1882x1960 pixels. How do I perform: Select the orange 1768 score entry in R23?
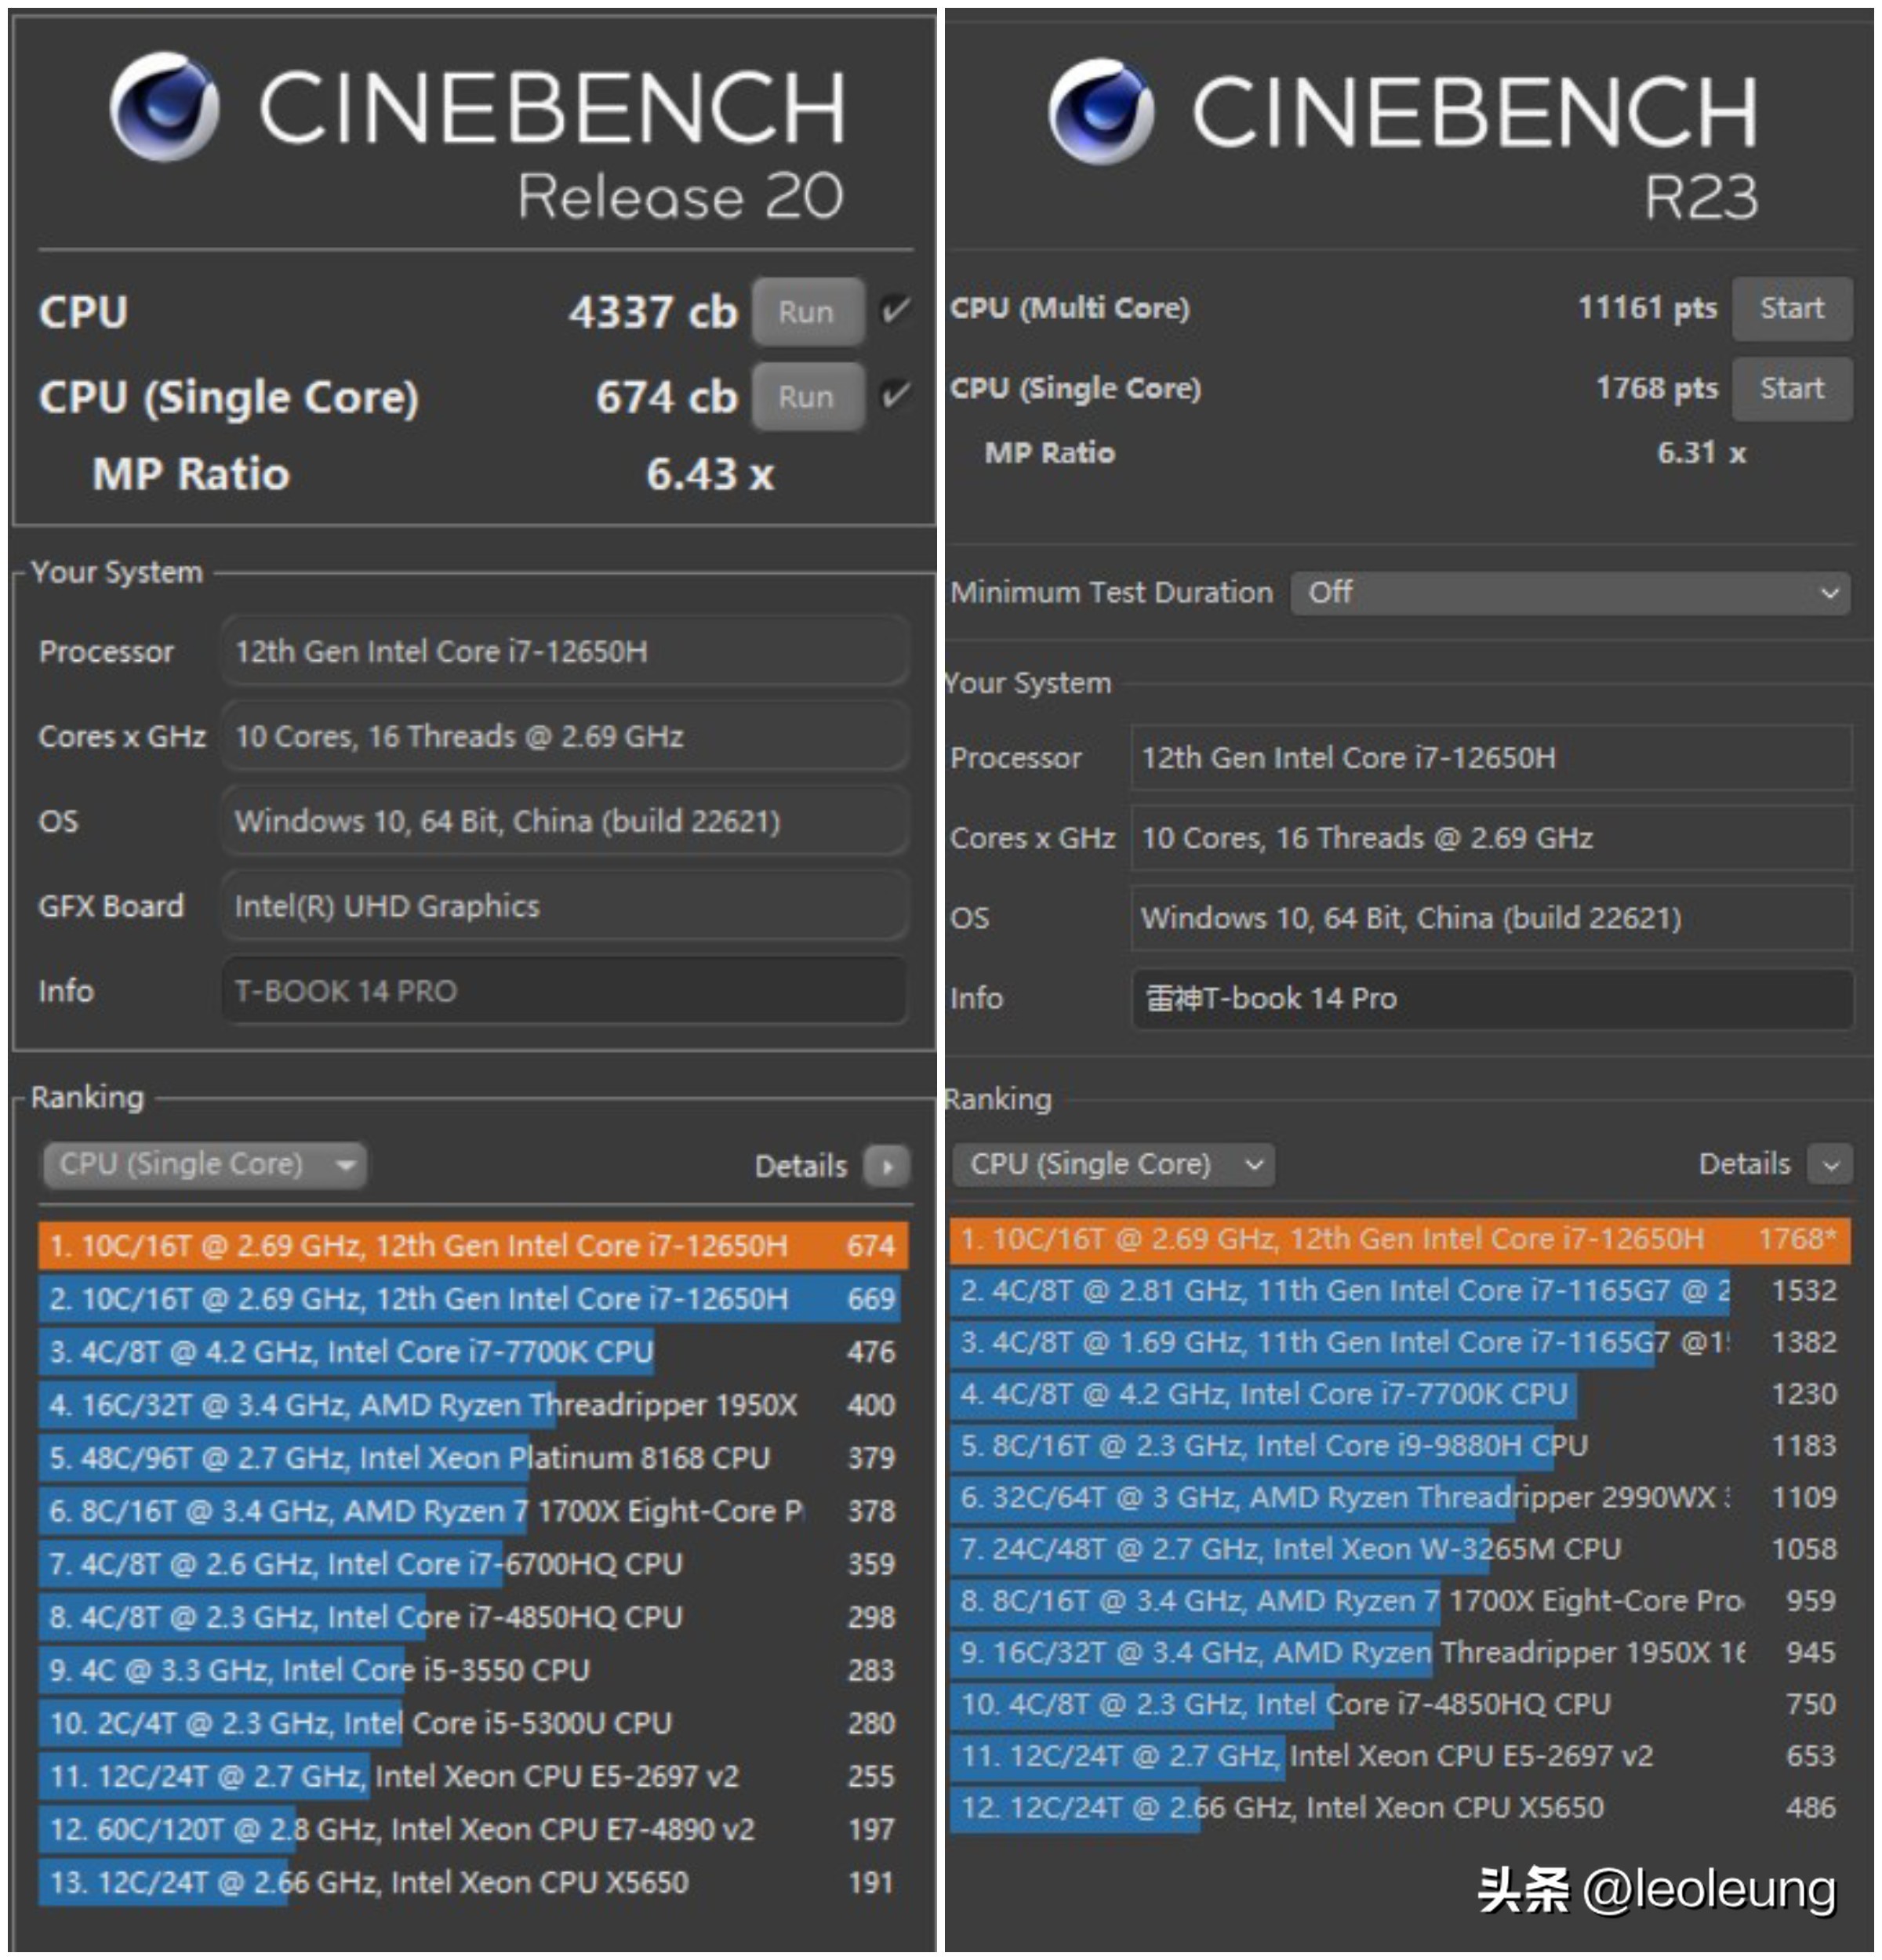[x=1398, y=1239]
